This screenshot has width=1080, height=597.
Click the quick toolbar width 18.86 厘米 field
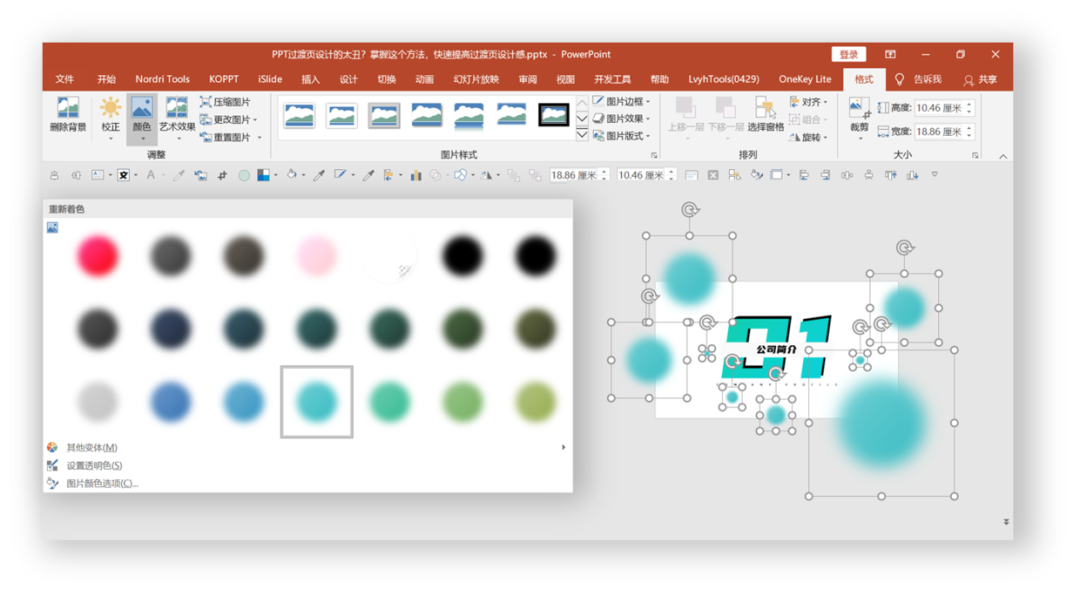pyautogui.click(x=578, y=176)
